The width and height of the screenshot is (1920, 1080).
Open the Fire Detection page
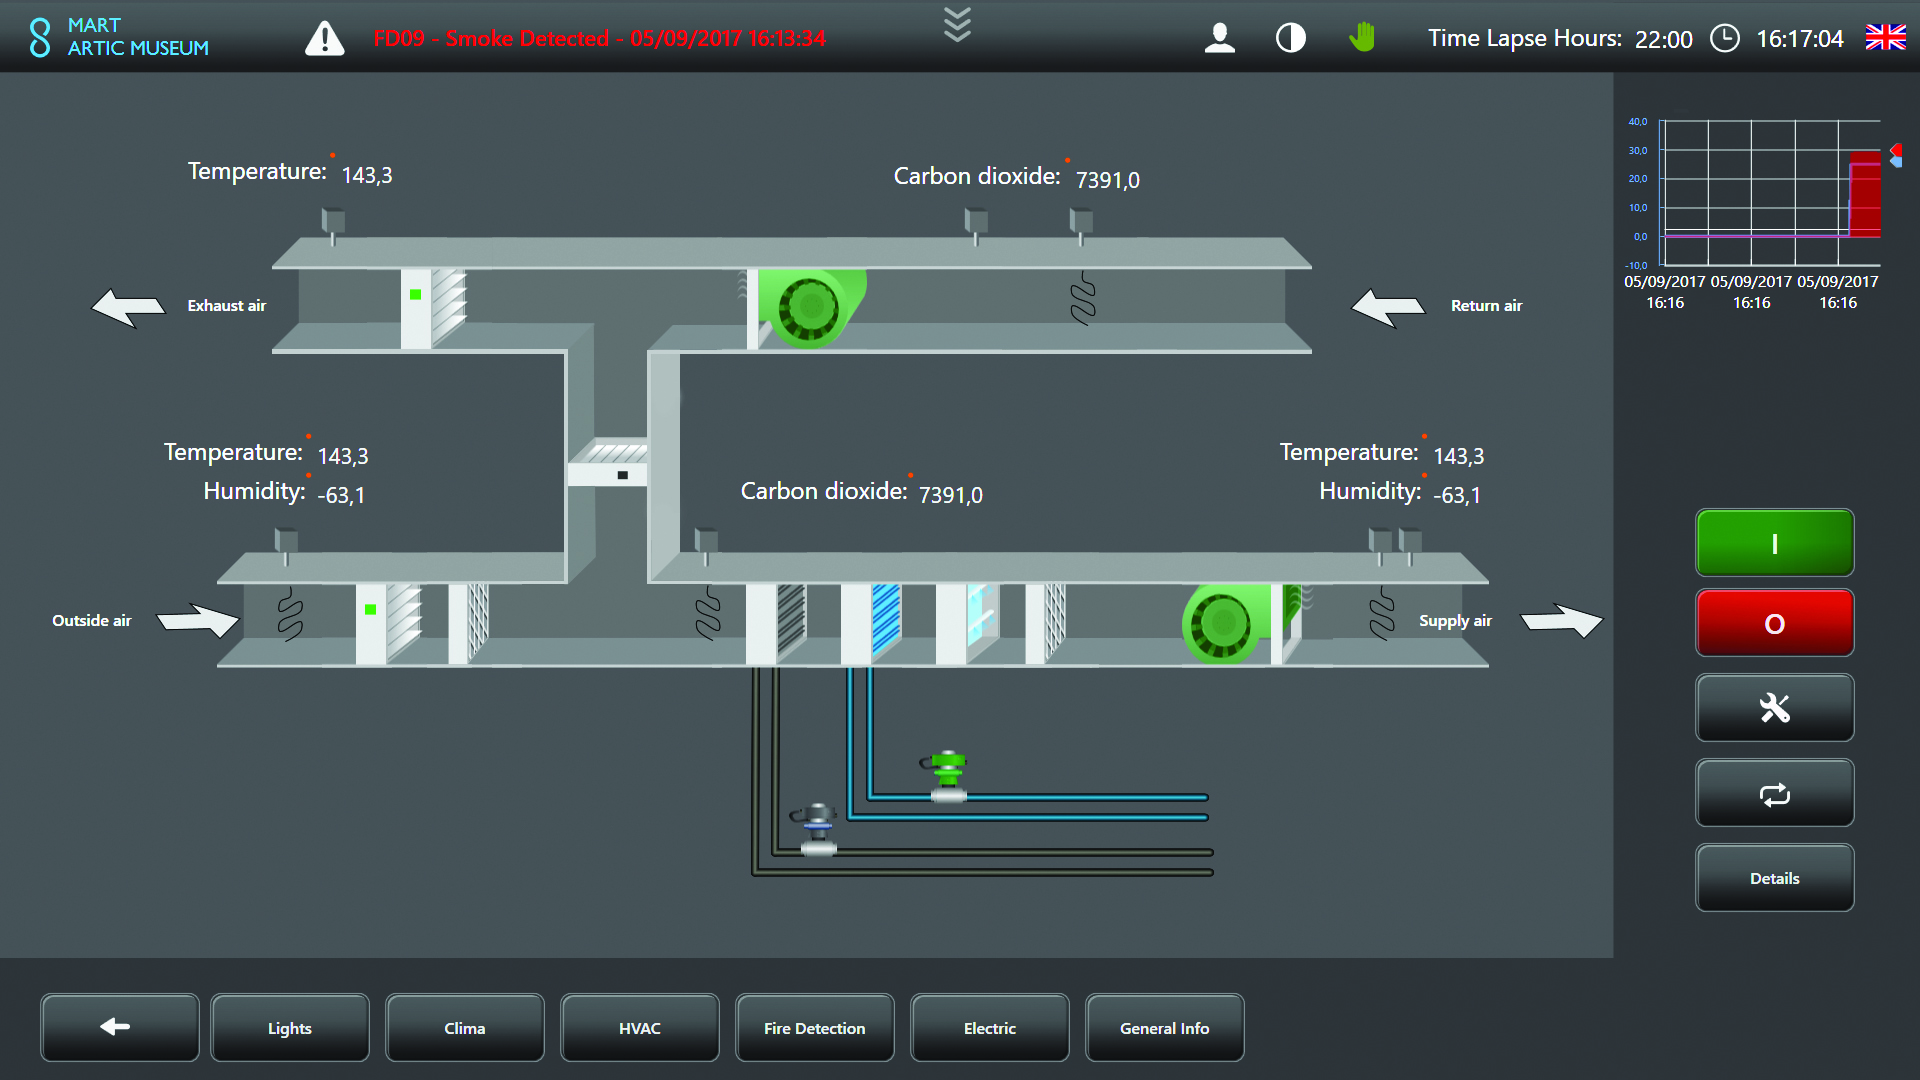pos(814,1027)
